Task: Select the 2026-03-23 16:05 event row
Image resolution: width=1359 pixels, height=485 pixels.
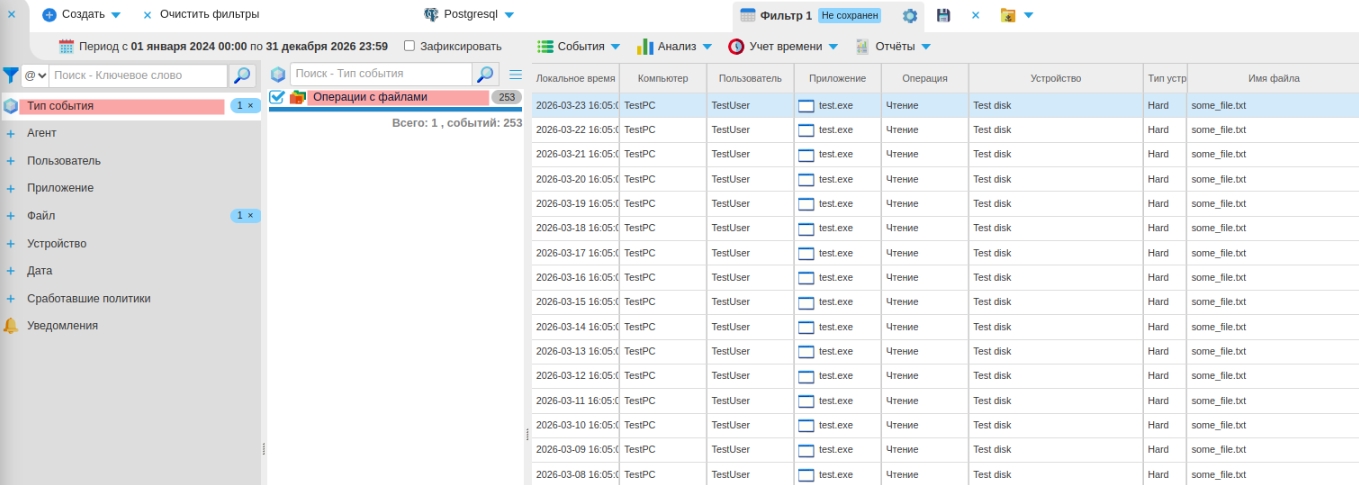Action: 945,105
